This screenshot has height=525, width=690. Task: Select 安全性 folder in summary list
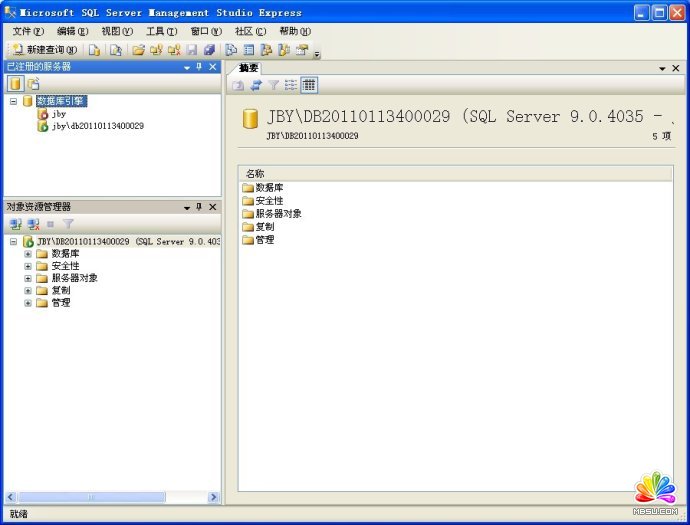click(x=263, y=201)
